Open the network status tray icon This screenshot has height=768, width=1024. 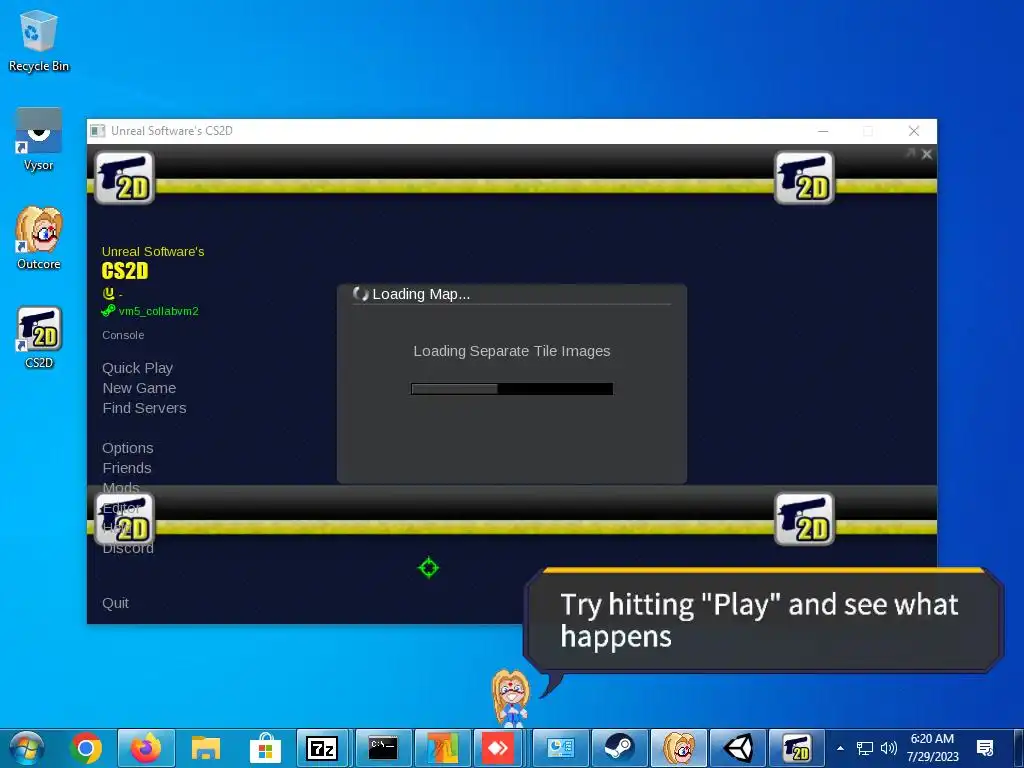pos(865,748)
